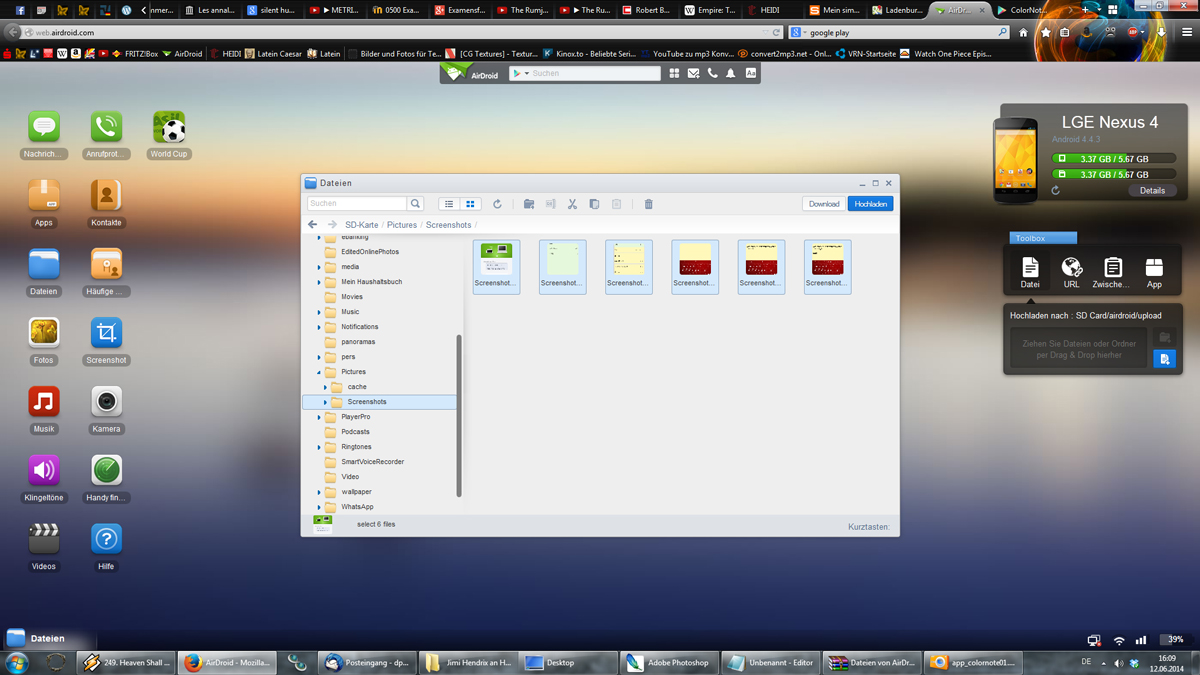Expand the Notifications folder node

point(319,327)
